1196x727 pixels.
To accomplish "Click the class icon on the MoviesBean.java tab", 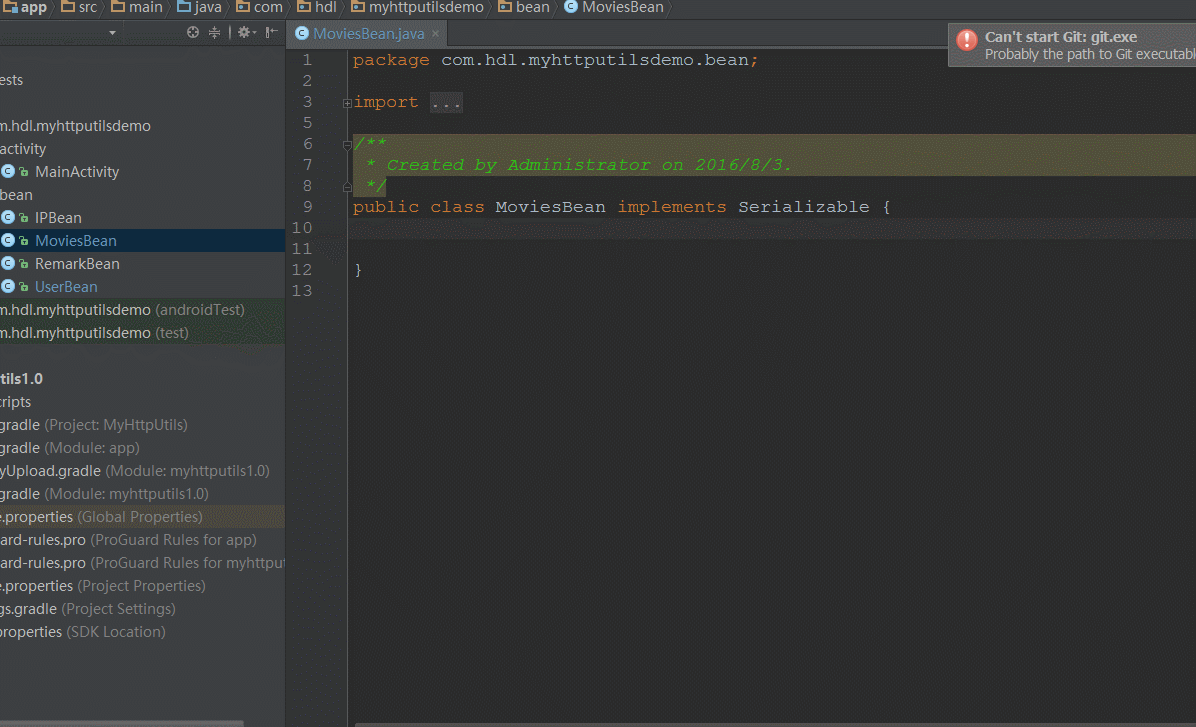I will pos(302,34).
